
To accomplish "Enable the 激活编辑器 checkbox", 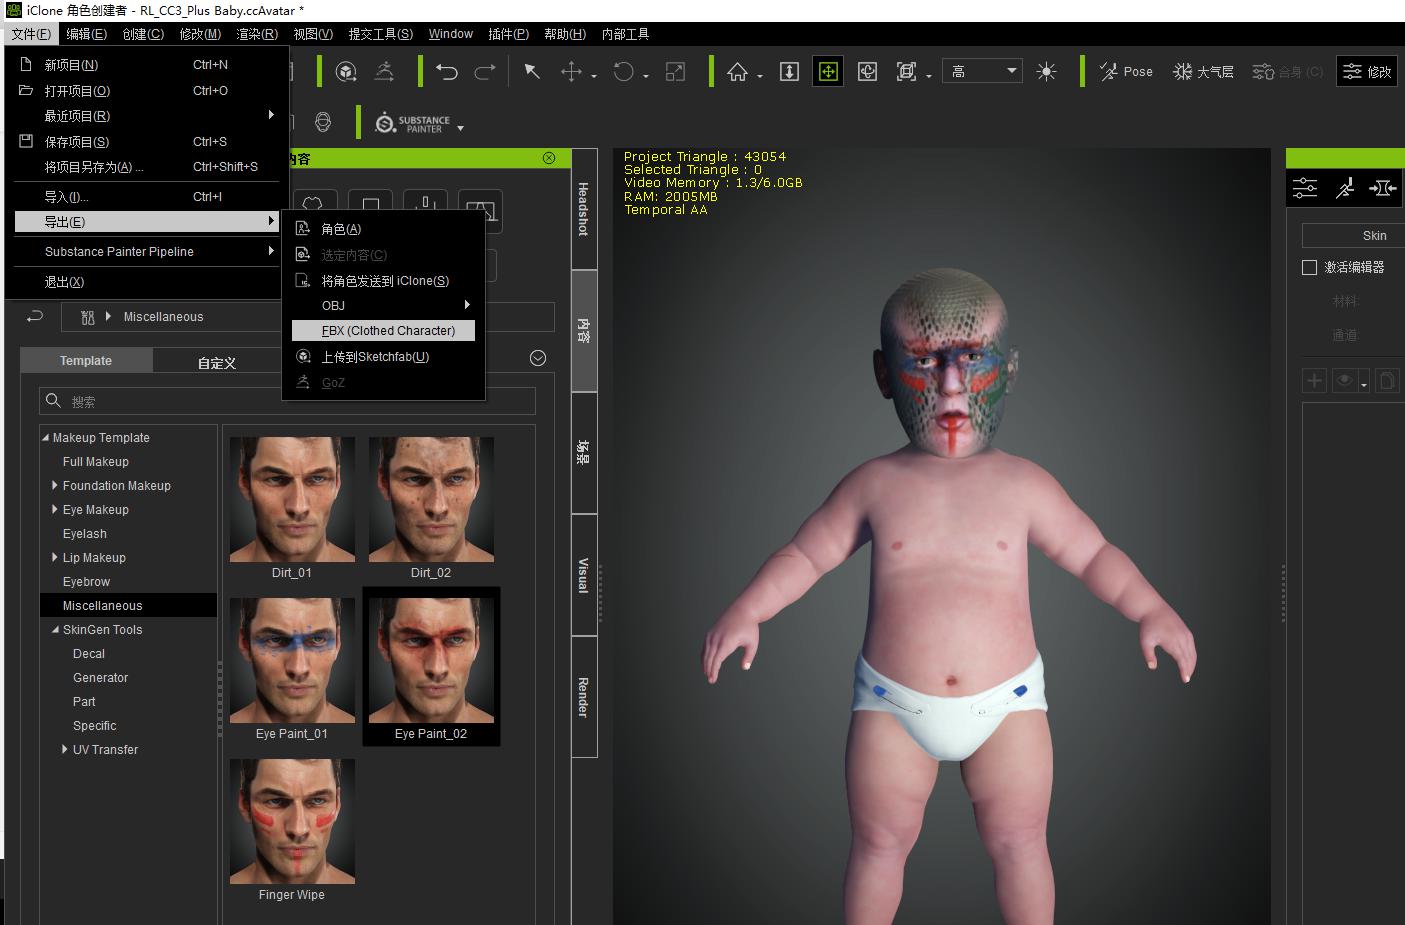I will click(x=1309, y=267).
